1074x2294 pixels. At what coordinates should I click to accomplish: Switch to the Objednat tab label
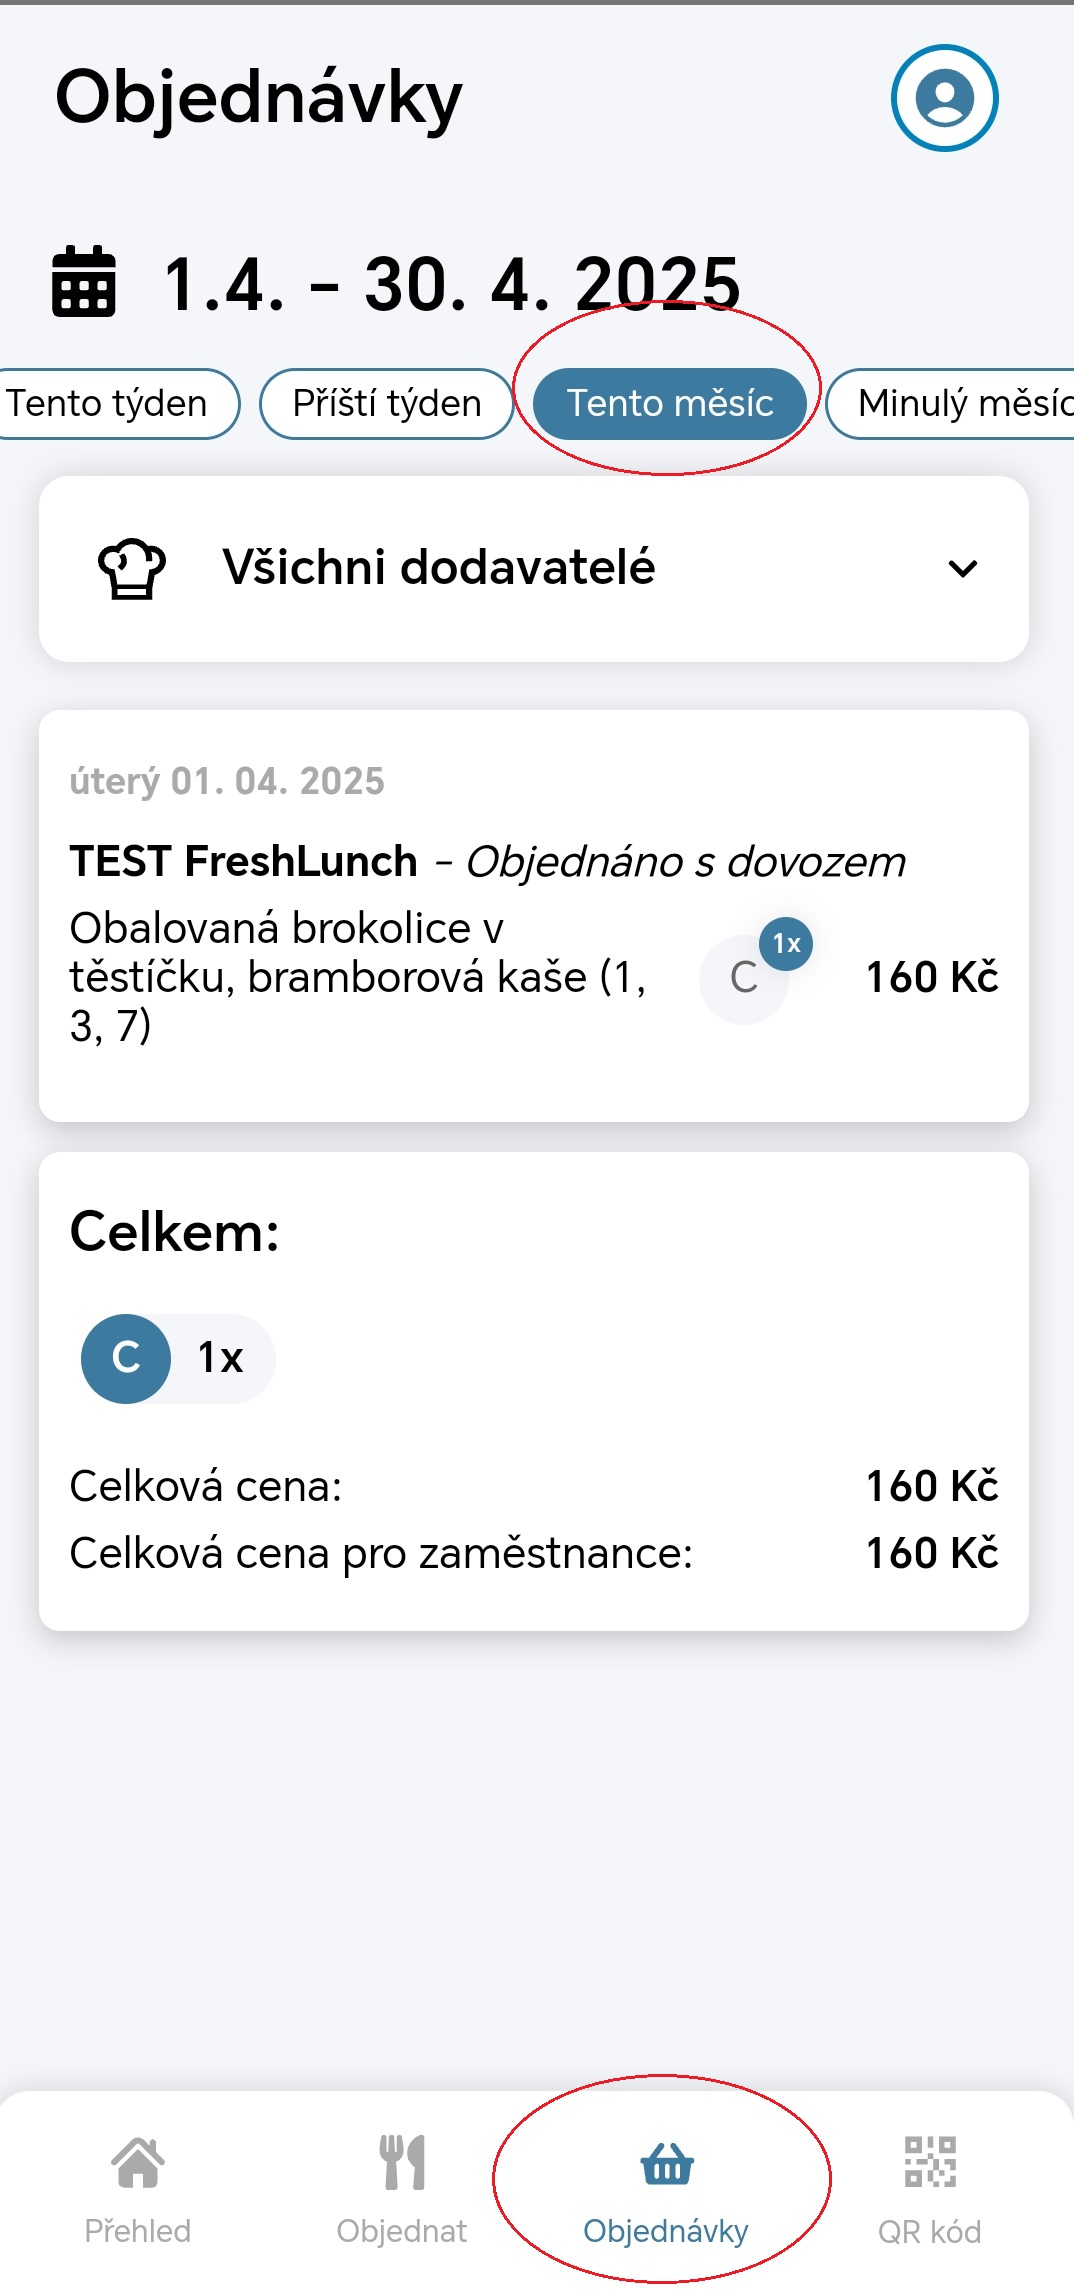(402, 2231)
